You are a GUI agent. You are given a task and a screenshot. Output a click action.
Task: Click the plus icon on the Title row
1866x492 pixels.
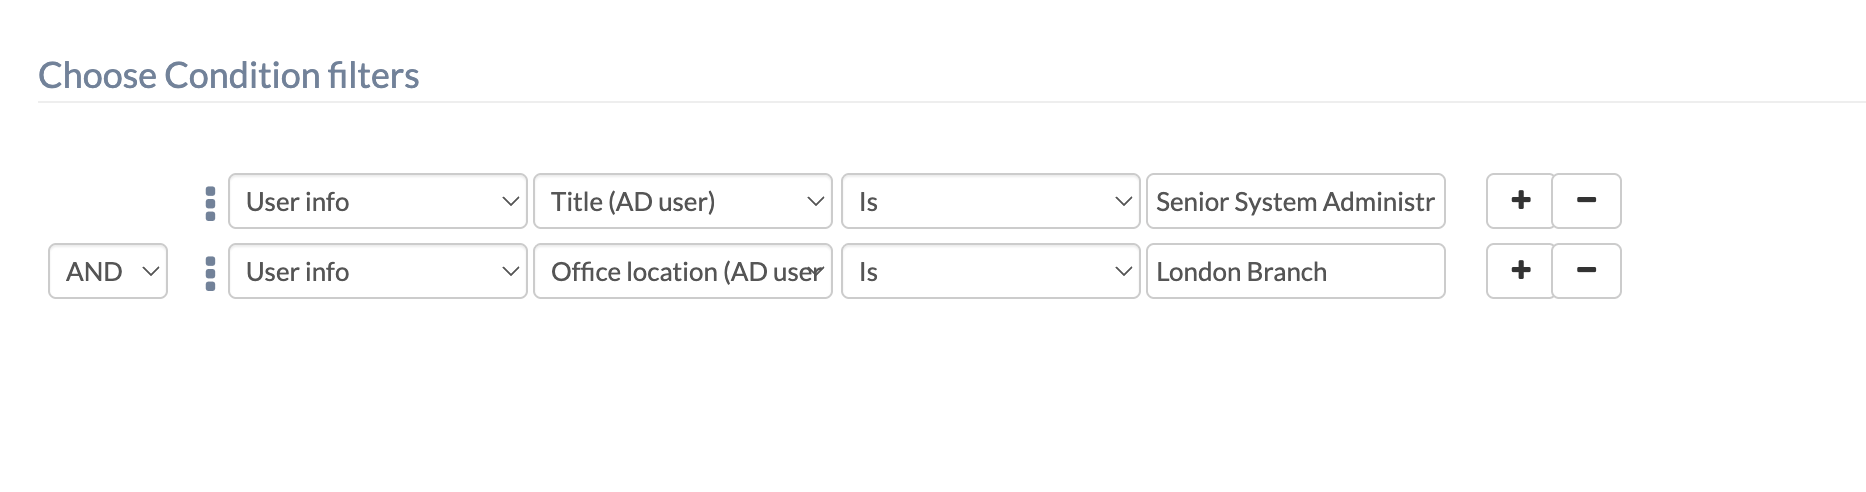(x=1520, y=201)
